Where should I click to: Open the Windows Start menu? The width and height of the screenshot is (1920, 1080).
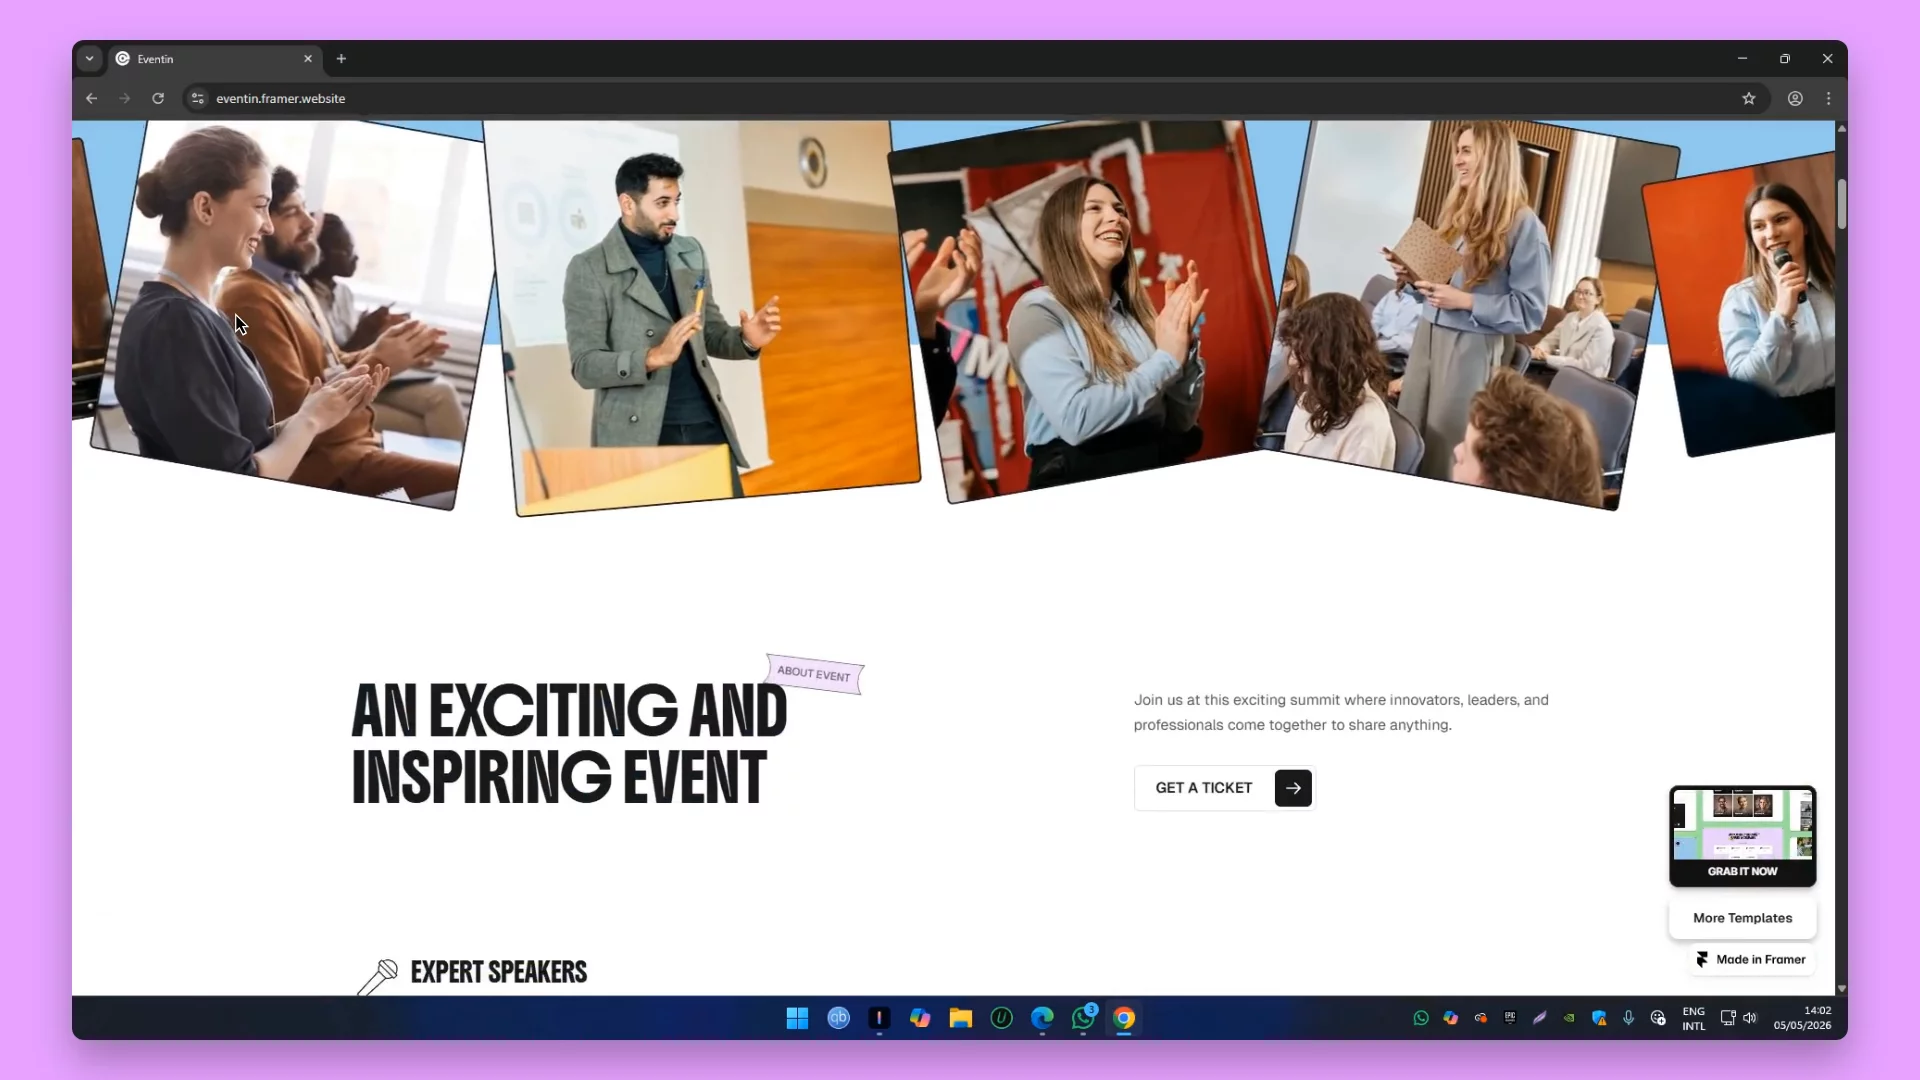click(x=797, y=1018)
